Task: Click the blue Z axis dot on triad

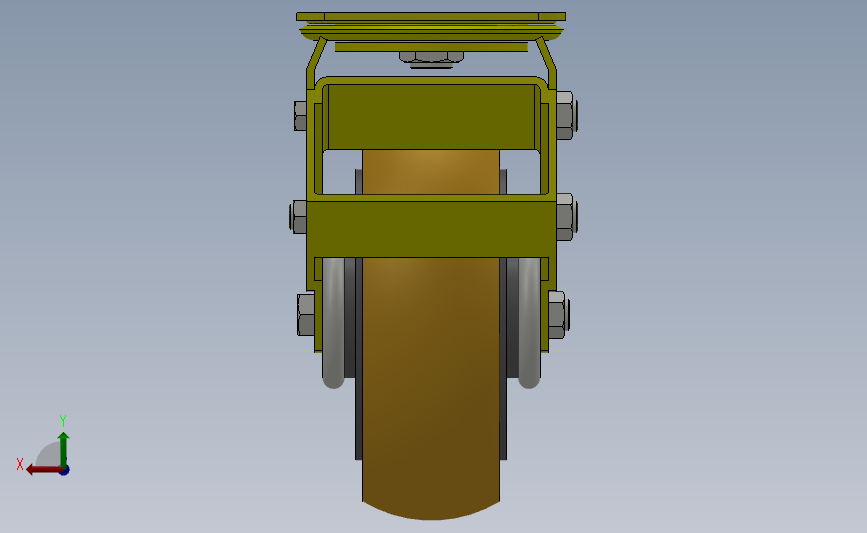Action: (65, 471)
